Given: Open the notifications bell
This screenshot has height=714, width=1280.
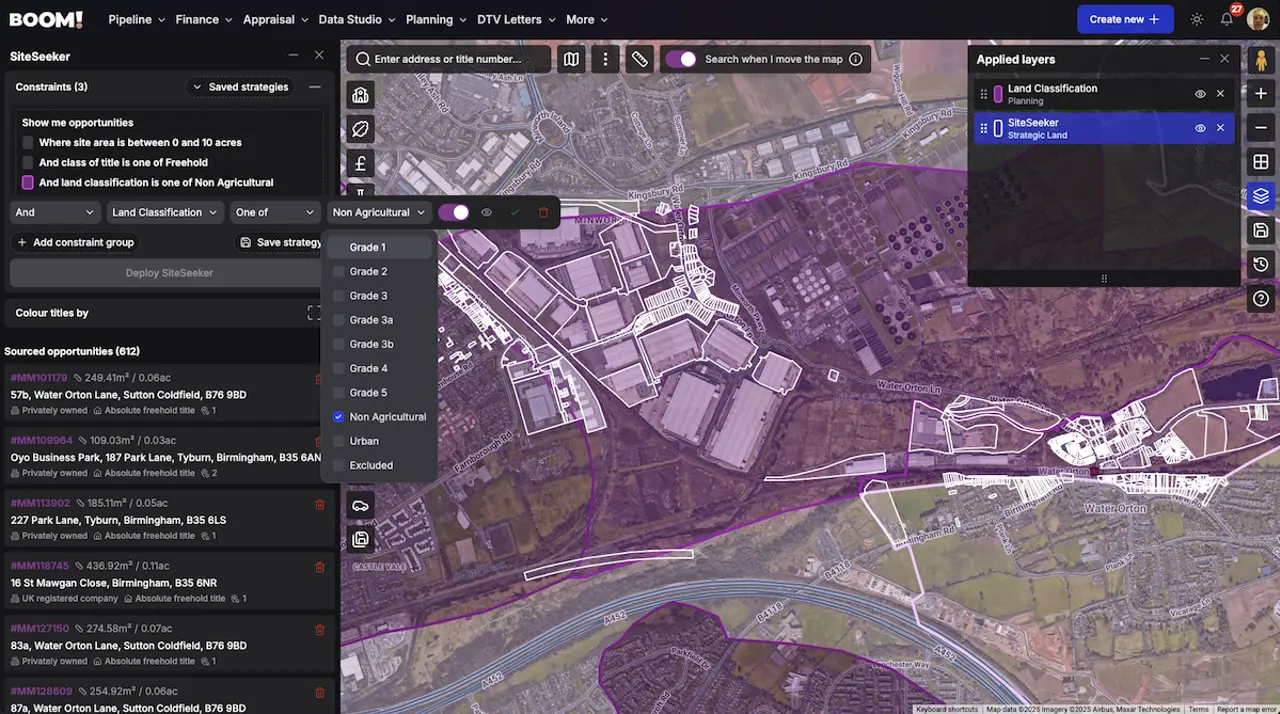Looking at the screenshot, I should 1227,19.
